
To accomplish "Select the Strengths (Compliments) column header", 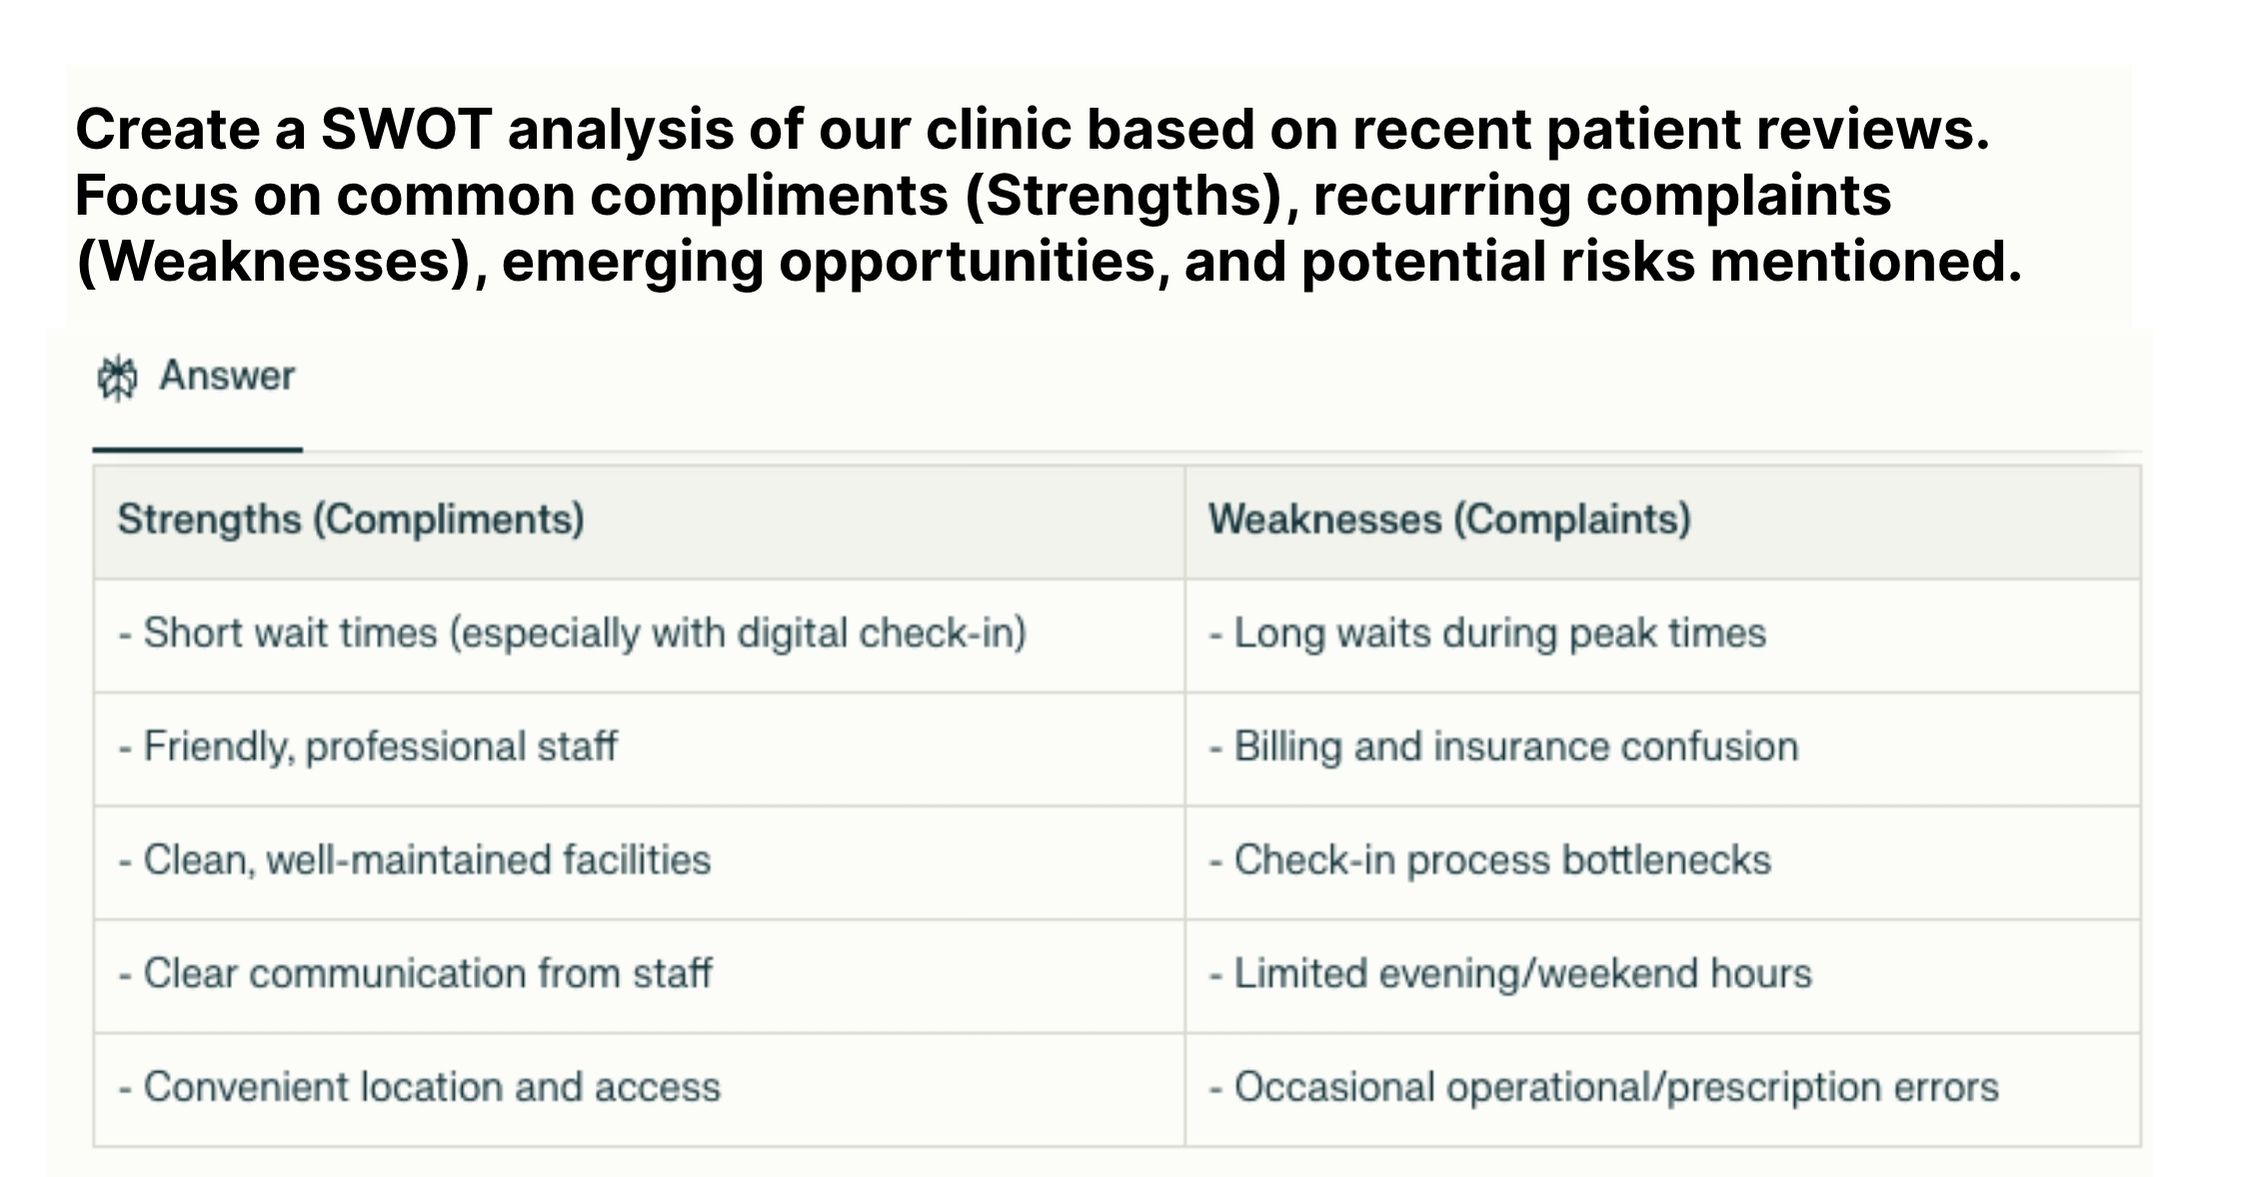I will pos(639,521).
